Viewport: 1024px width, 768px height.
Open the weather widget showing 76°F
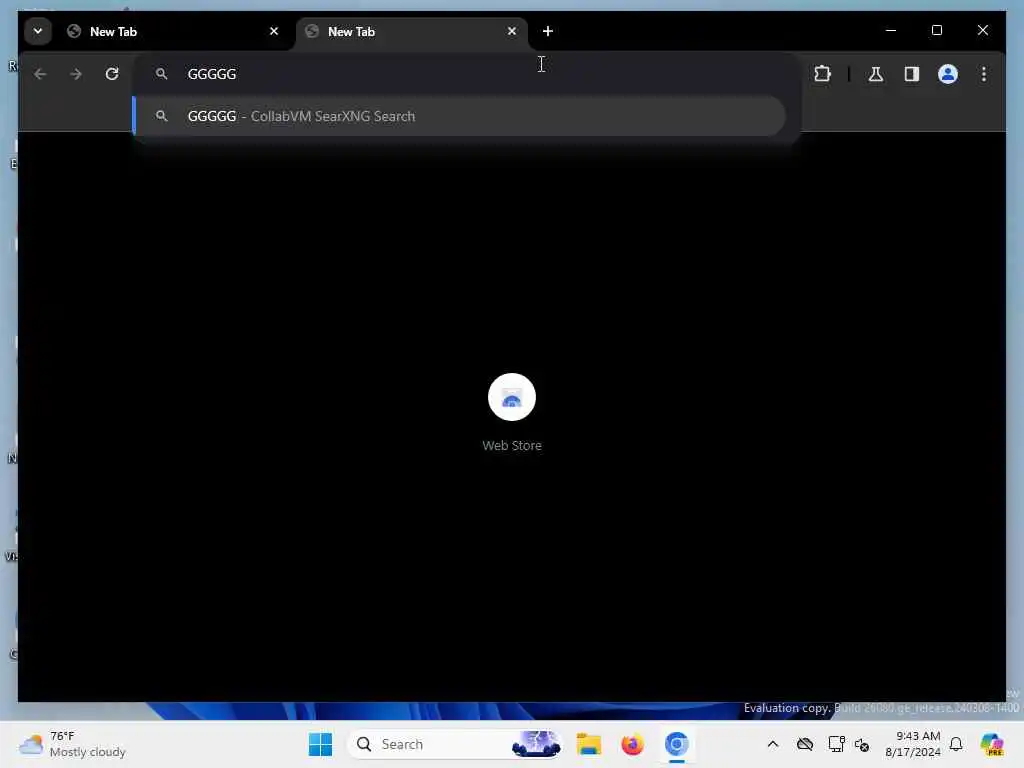[72, 744]
